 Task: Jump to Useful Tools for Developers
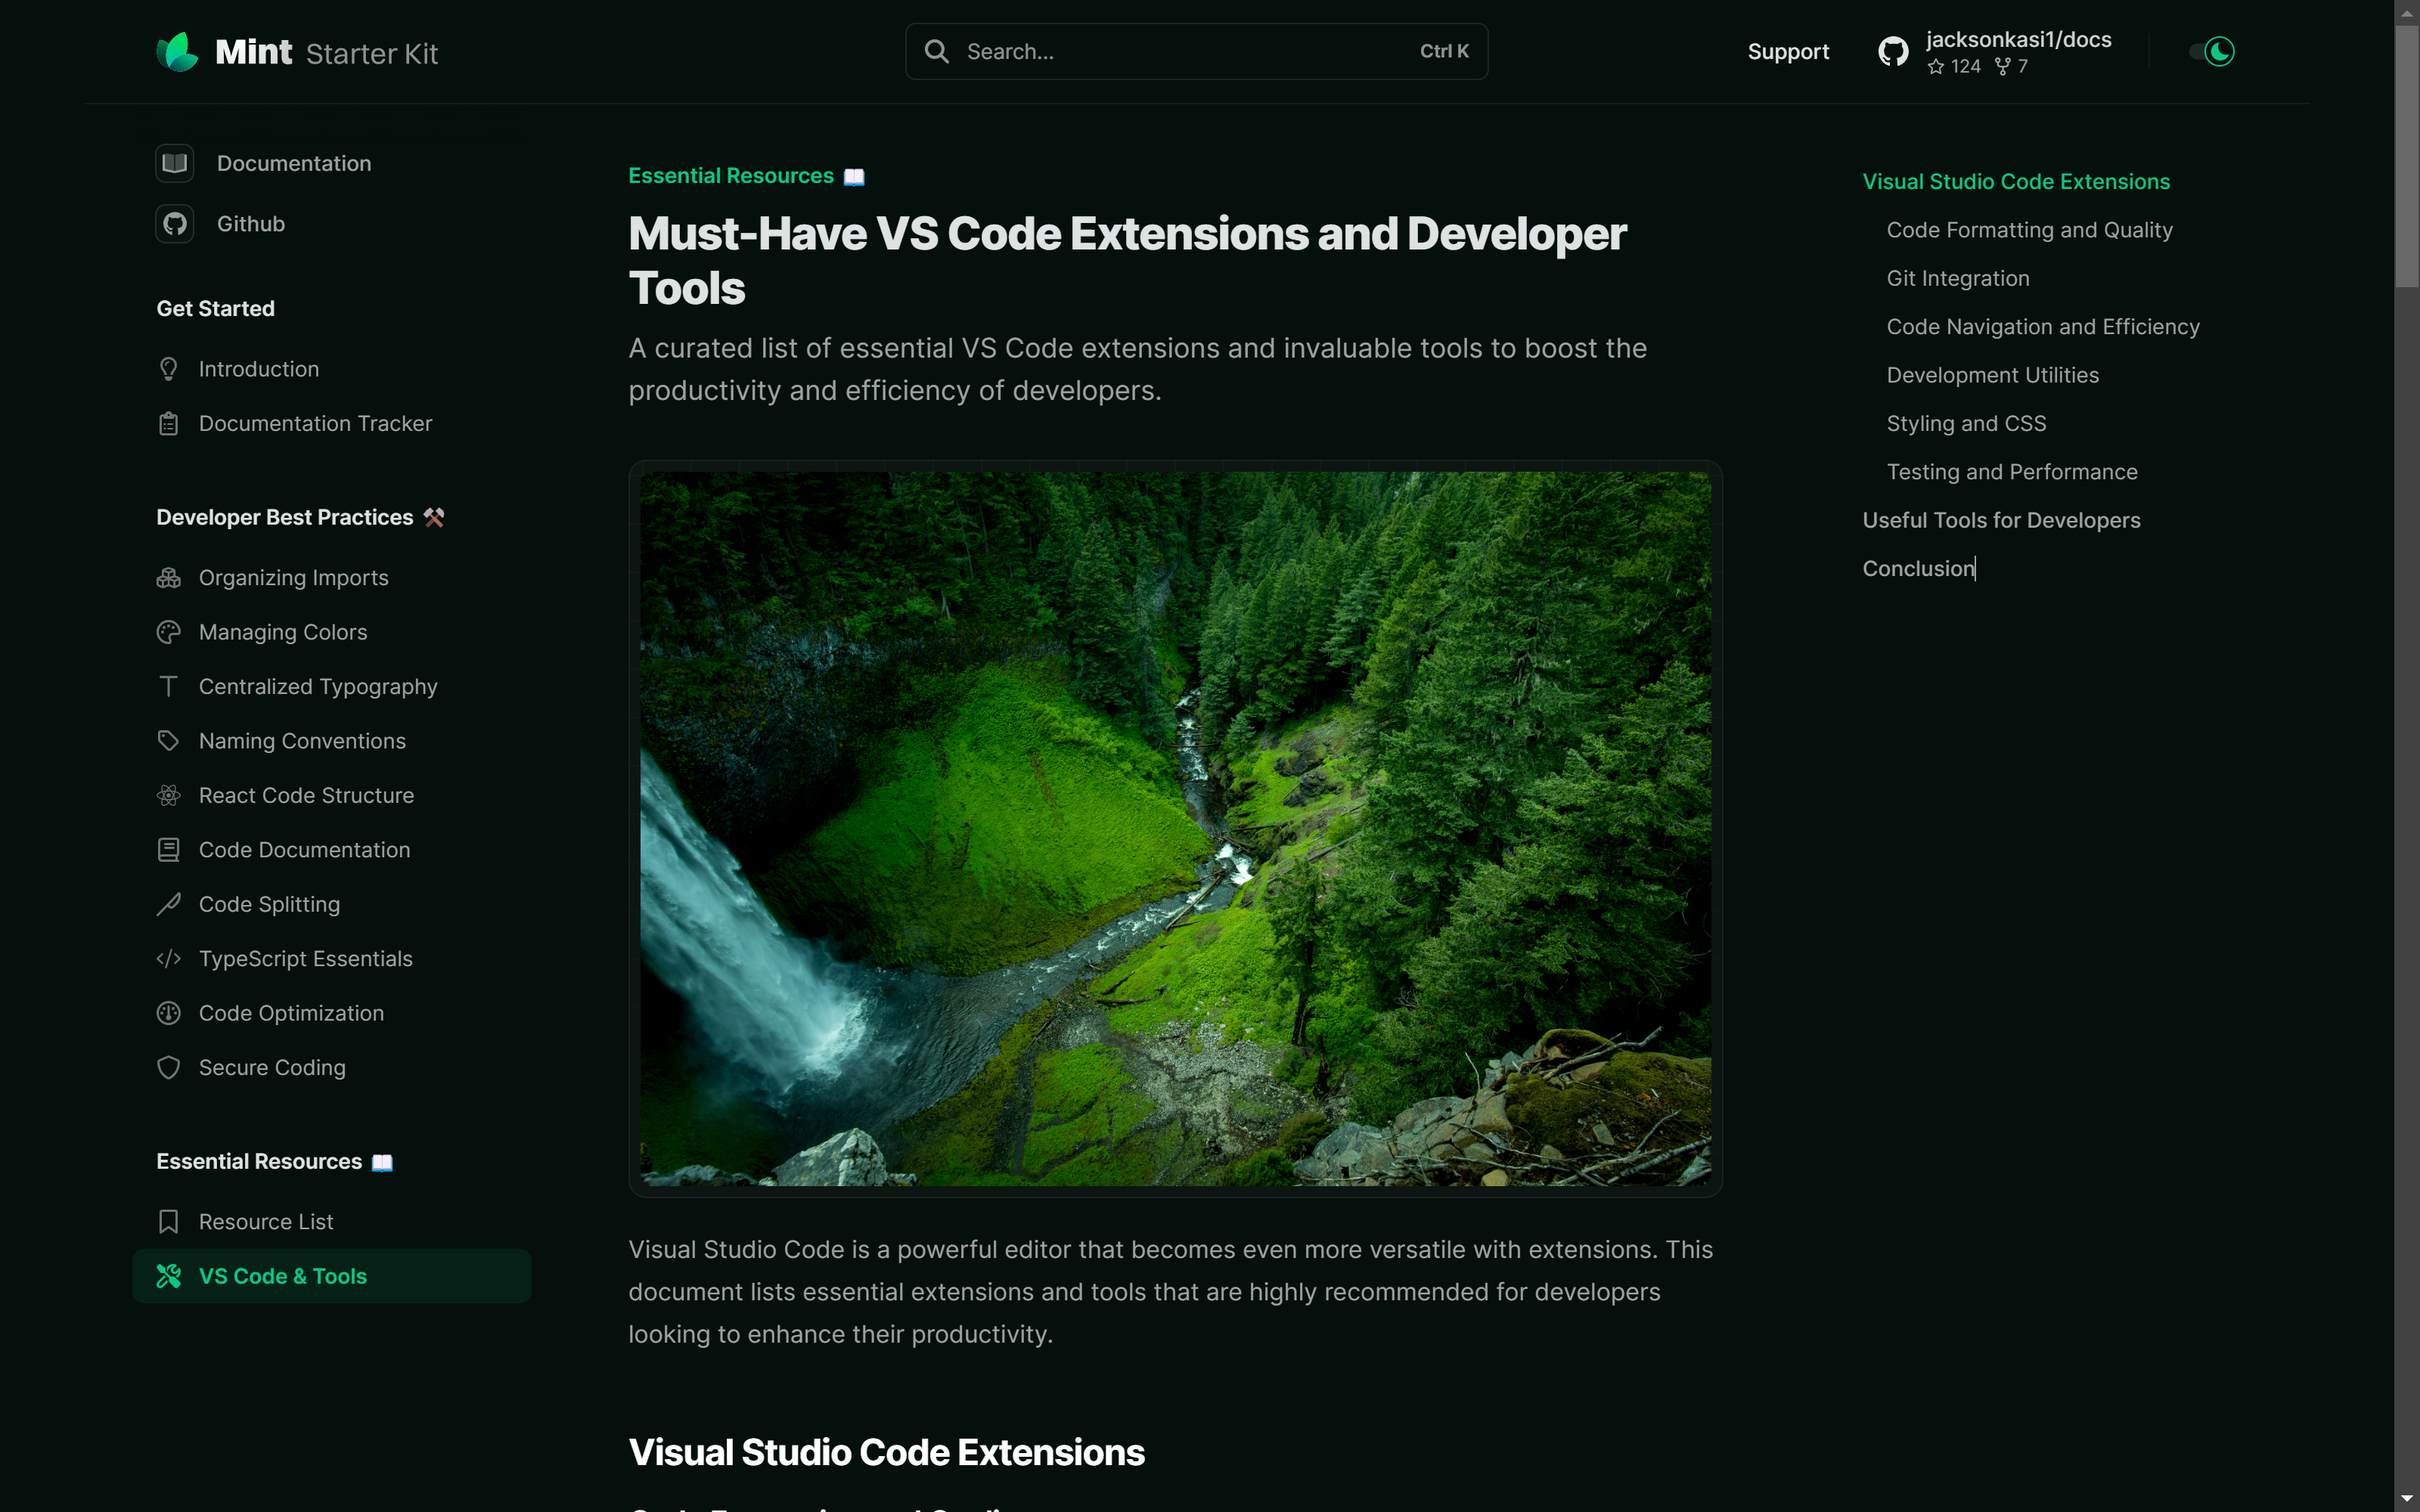tap(2001, 521)
